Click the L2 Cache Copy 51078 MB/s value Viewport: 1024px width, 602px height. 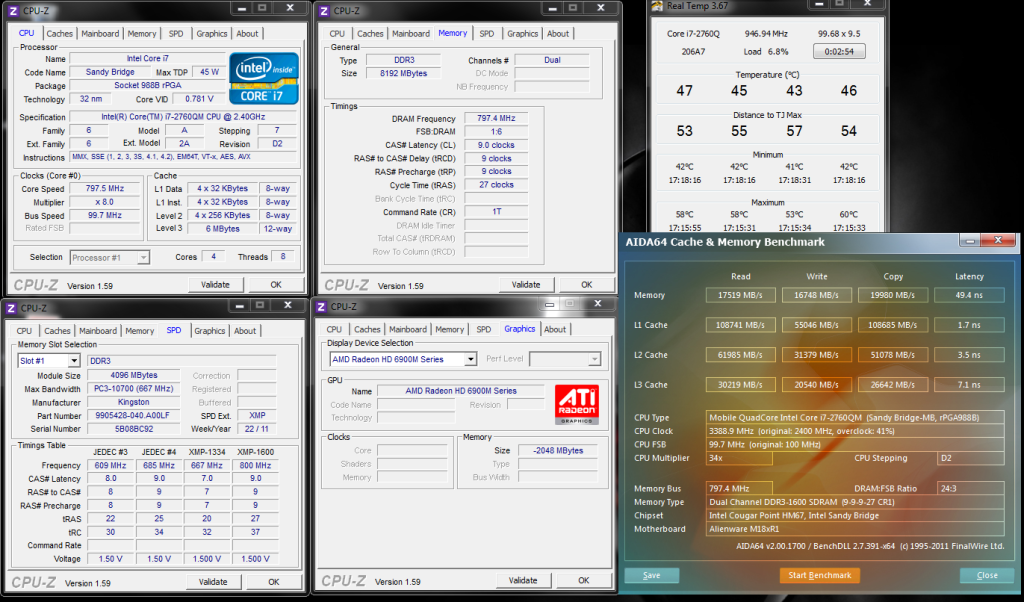click(x=892, y=355)
